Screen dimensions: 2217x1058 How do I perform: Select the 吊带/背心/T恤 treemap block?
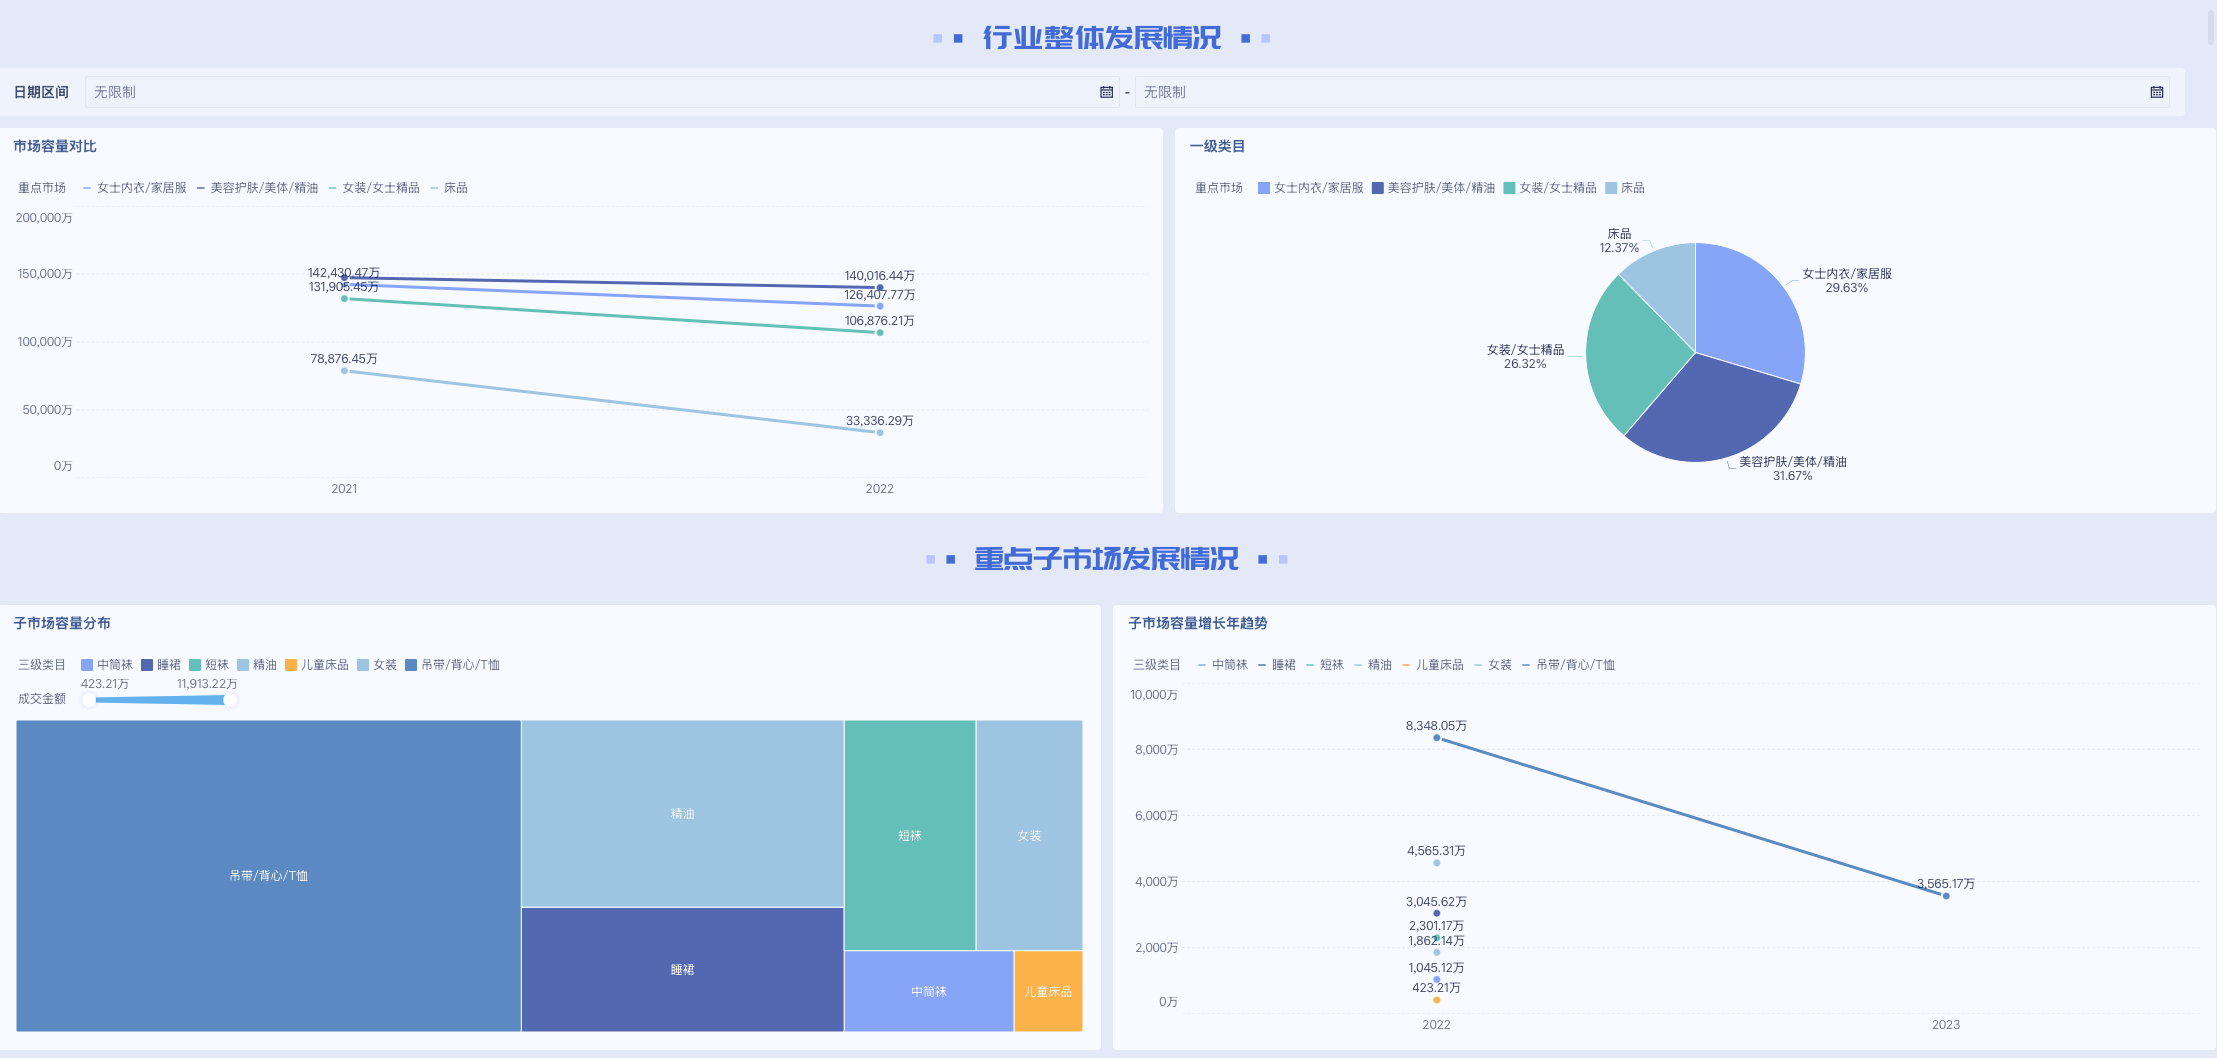[x=268, y=875]
